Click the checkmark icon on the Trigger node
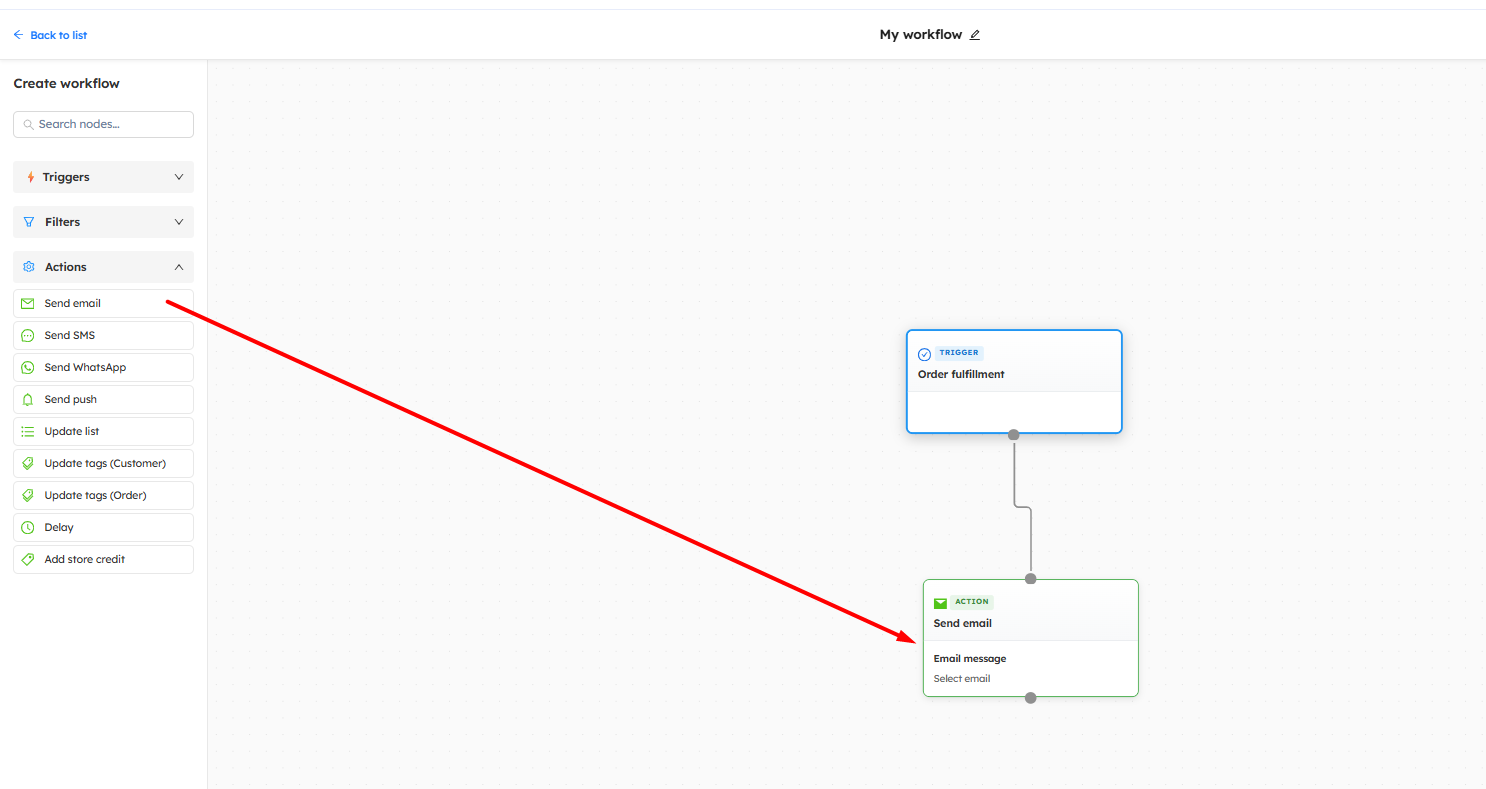 924,354
